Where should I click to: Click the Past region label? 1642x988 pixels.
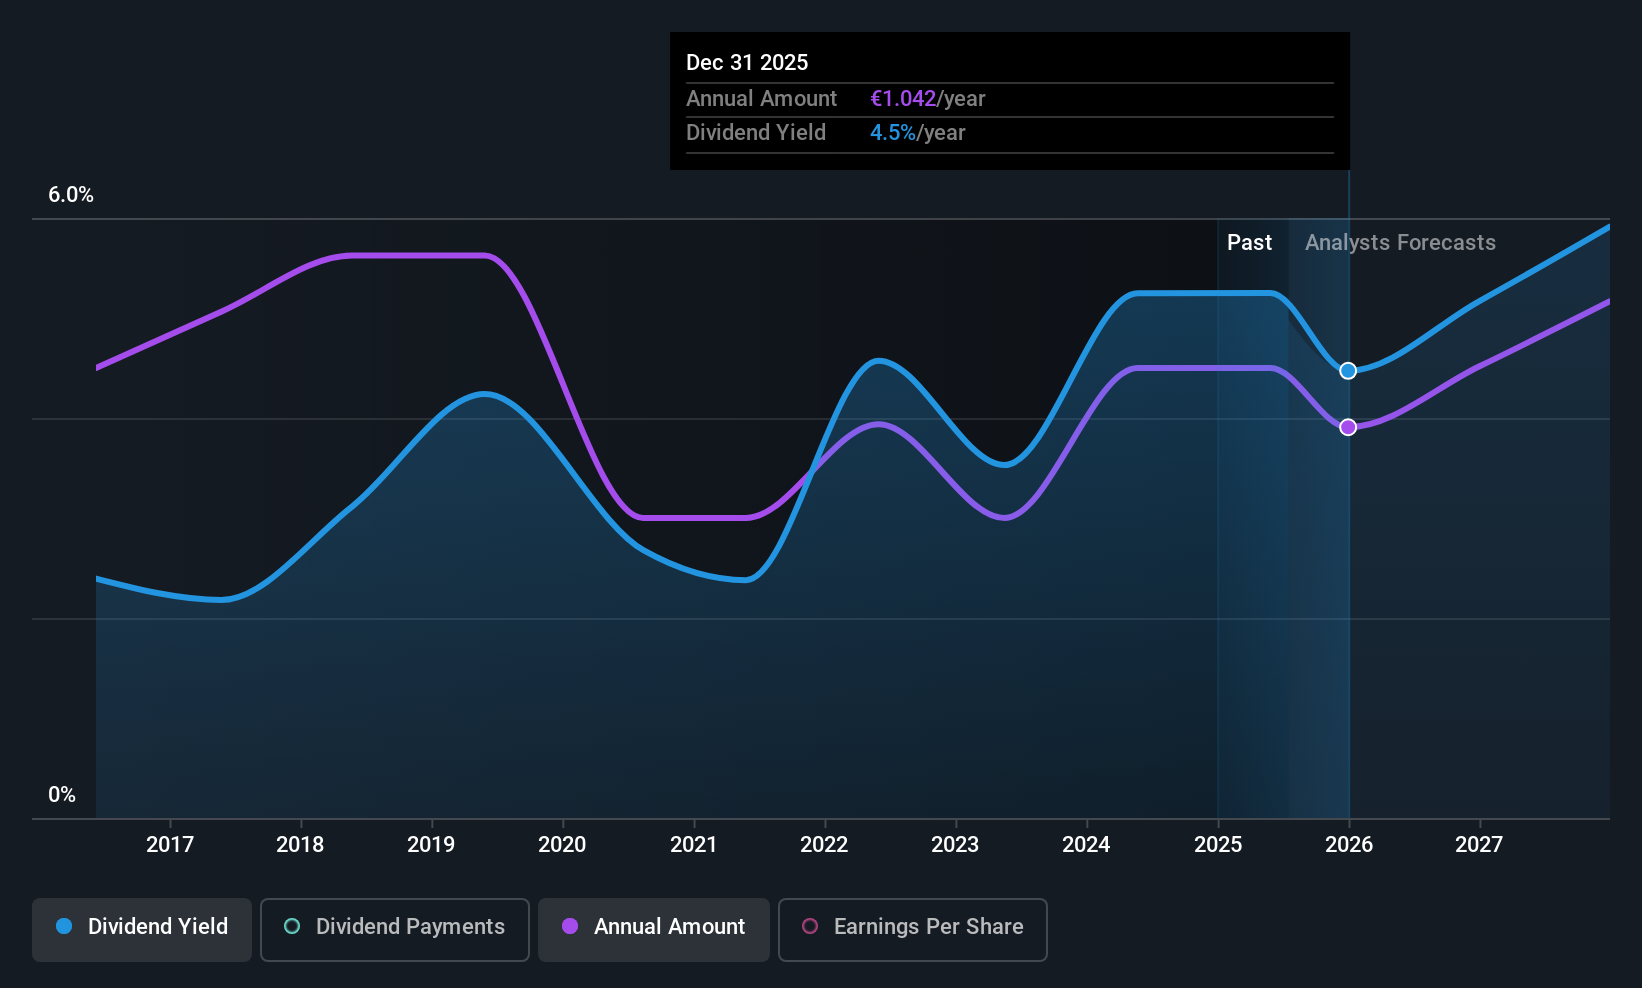1249,242
